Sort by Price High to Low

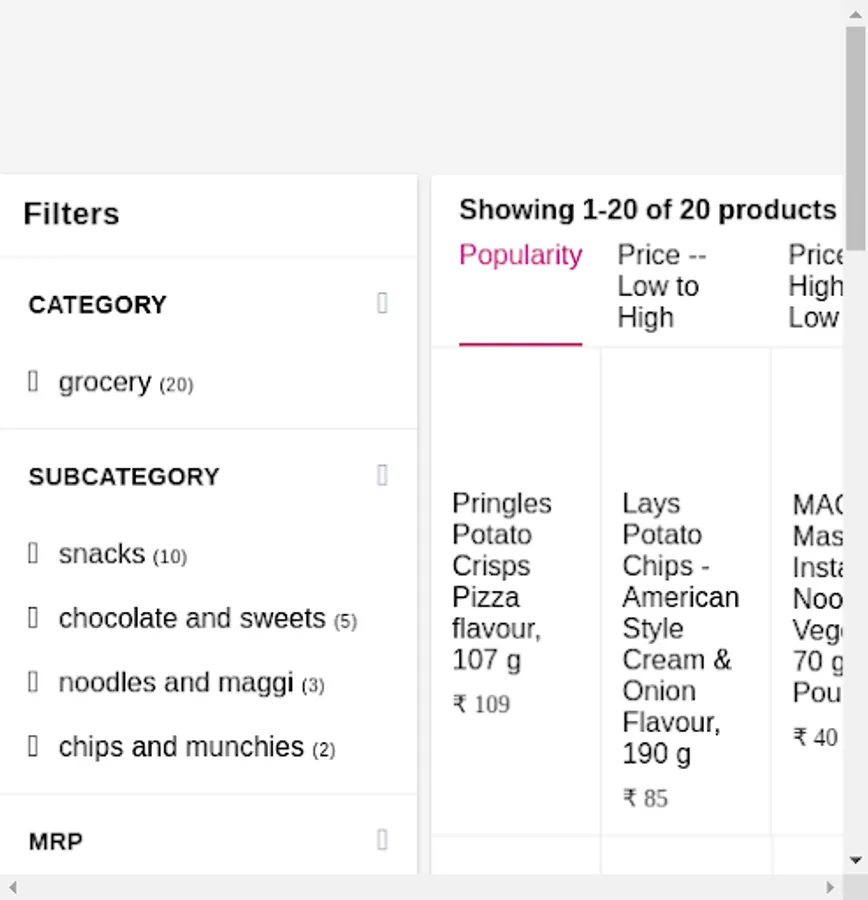pos(815,286)
